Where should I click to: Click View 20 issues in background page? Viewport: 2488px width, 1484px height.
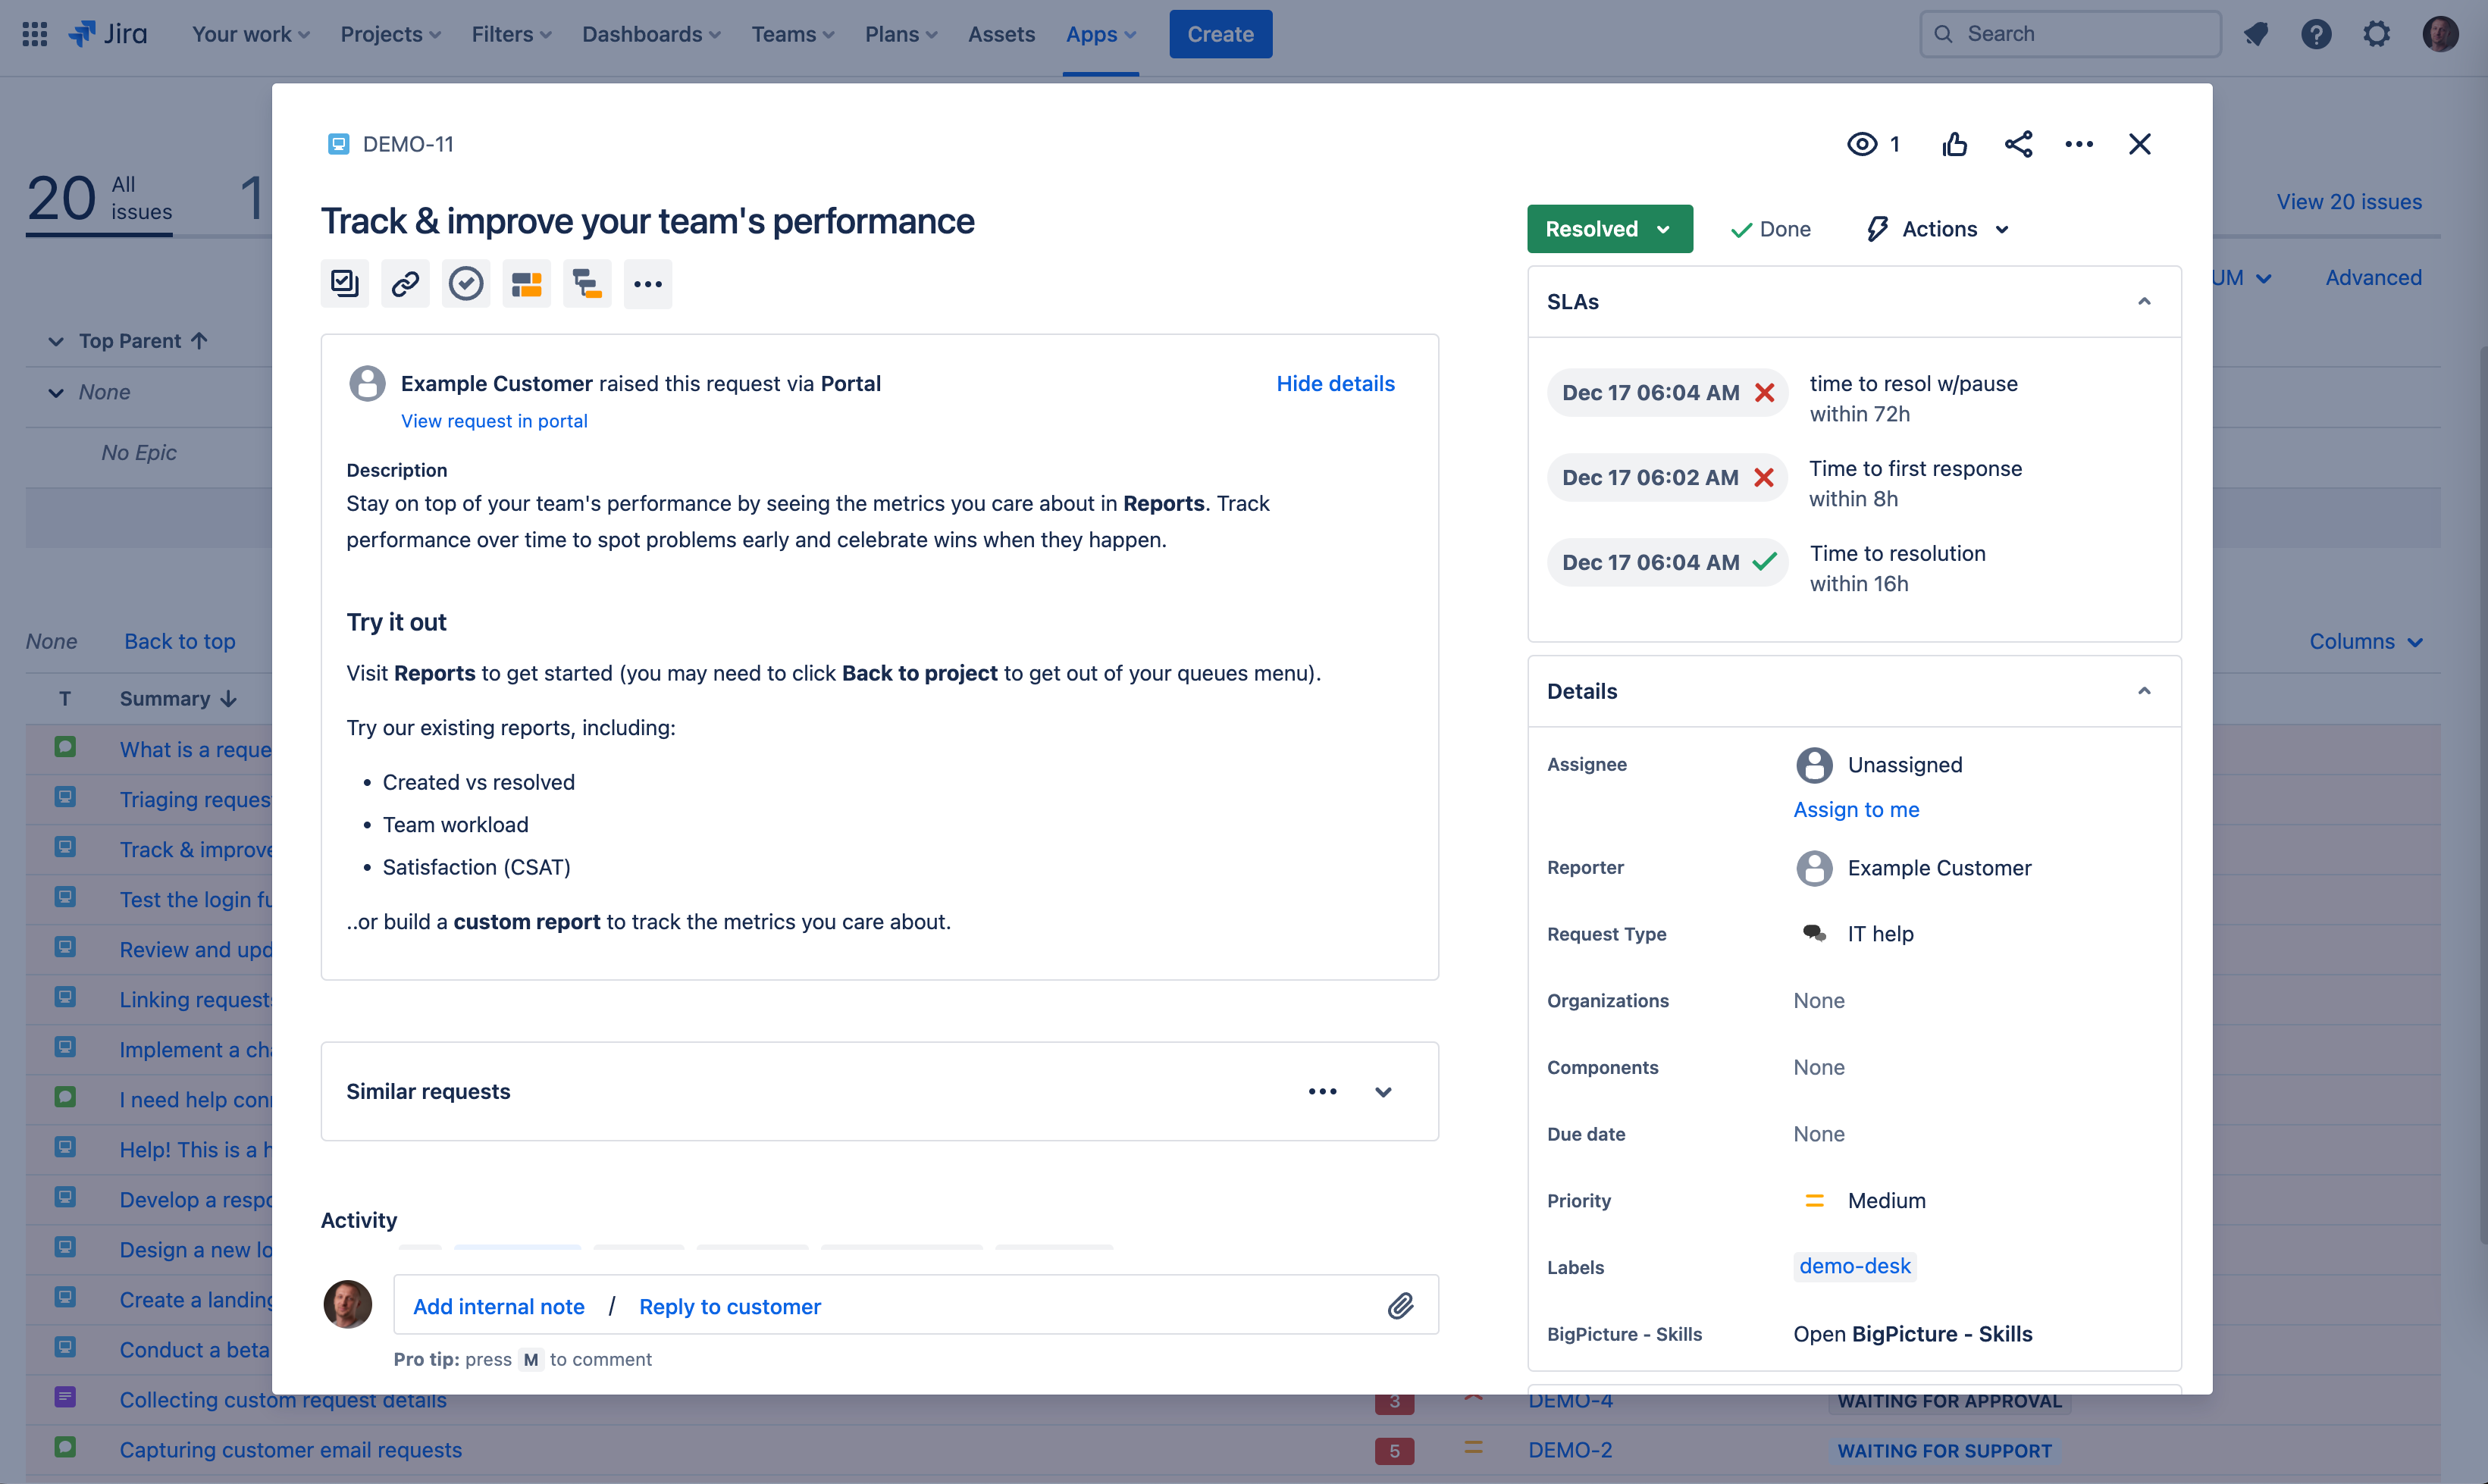(x=2349, y=201)
